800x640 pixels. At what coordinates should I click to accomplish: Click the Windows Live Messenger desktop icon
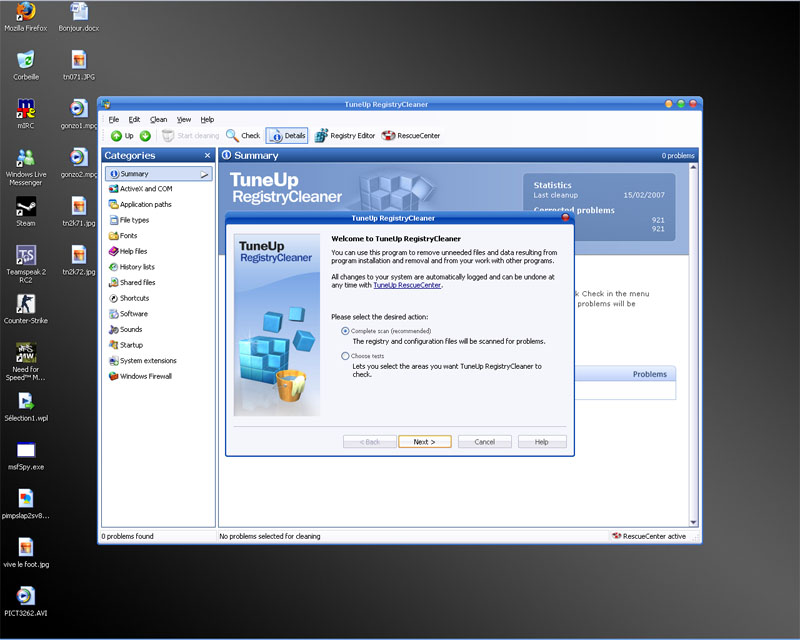pyautogui.click(x=26, y=167)
